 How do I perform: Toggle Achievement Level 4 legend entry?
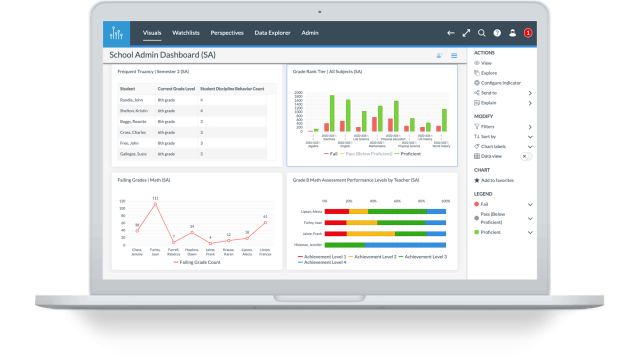322,263
